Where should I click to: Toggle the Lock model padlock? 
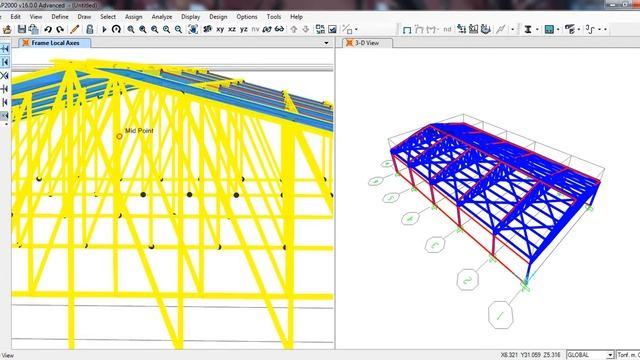89,29
